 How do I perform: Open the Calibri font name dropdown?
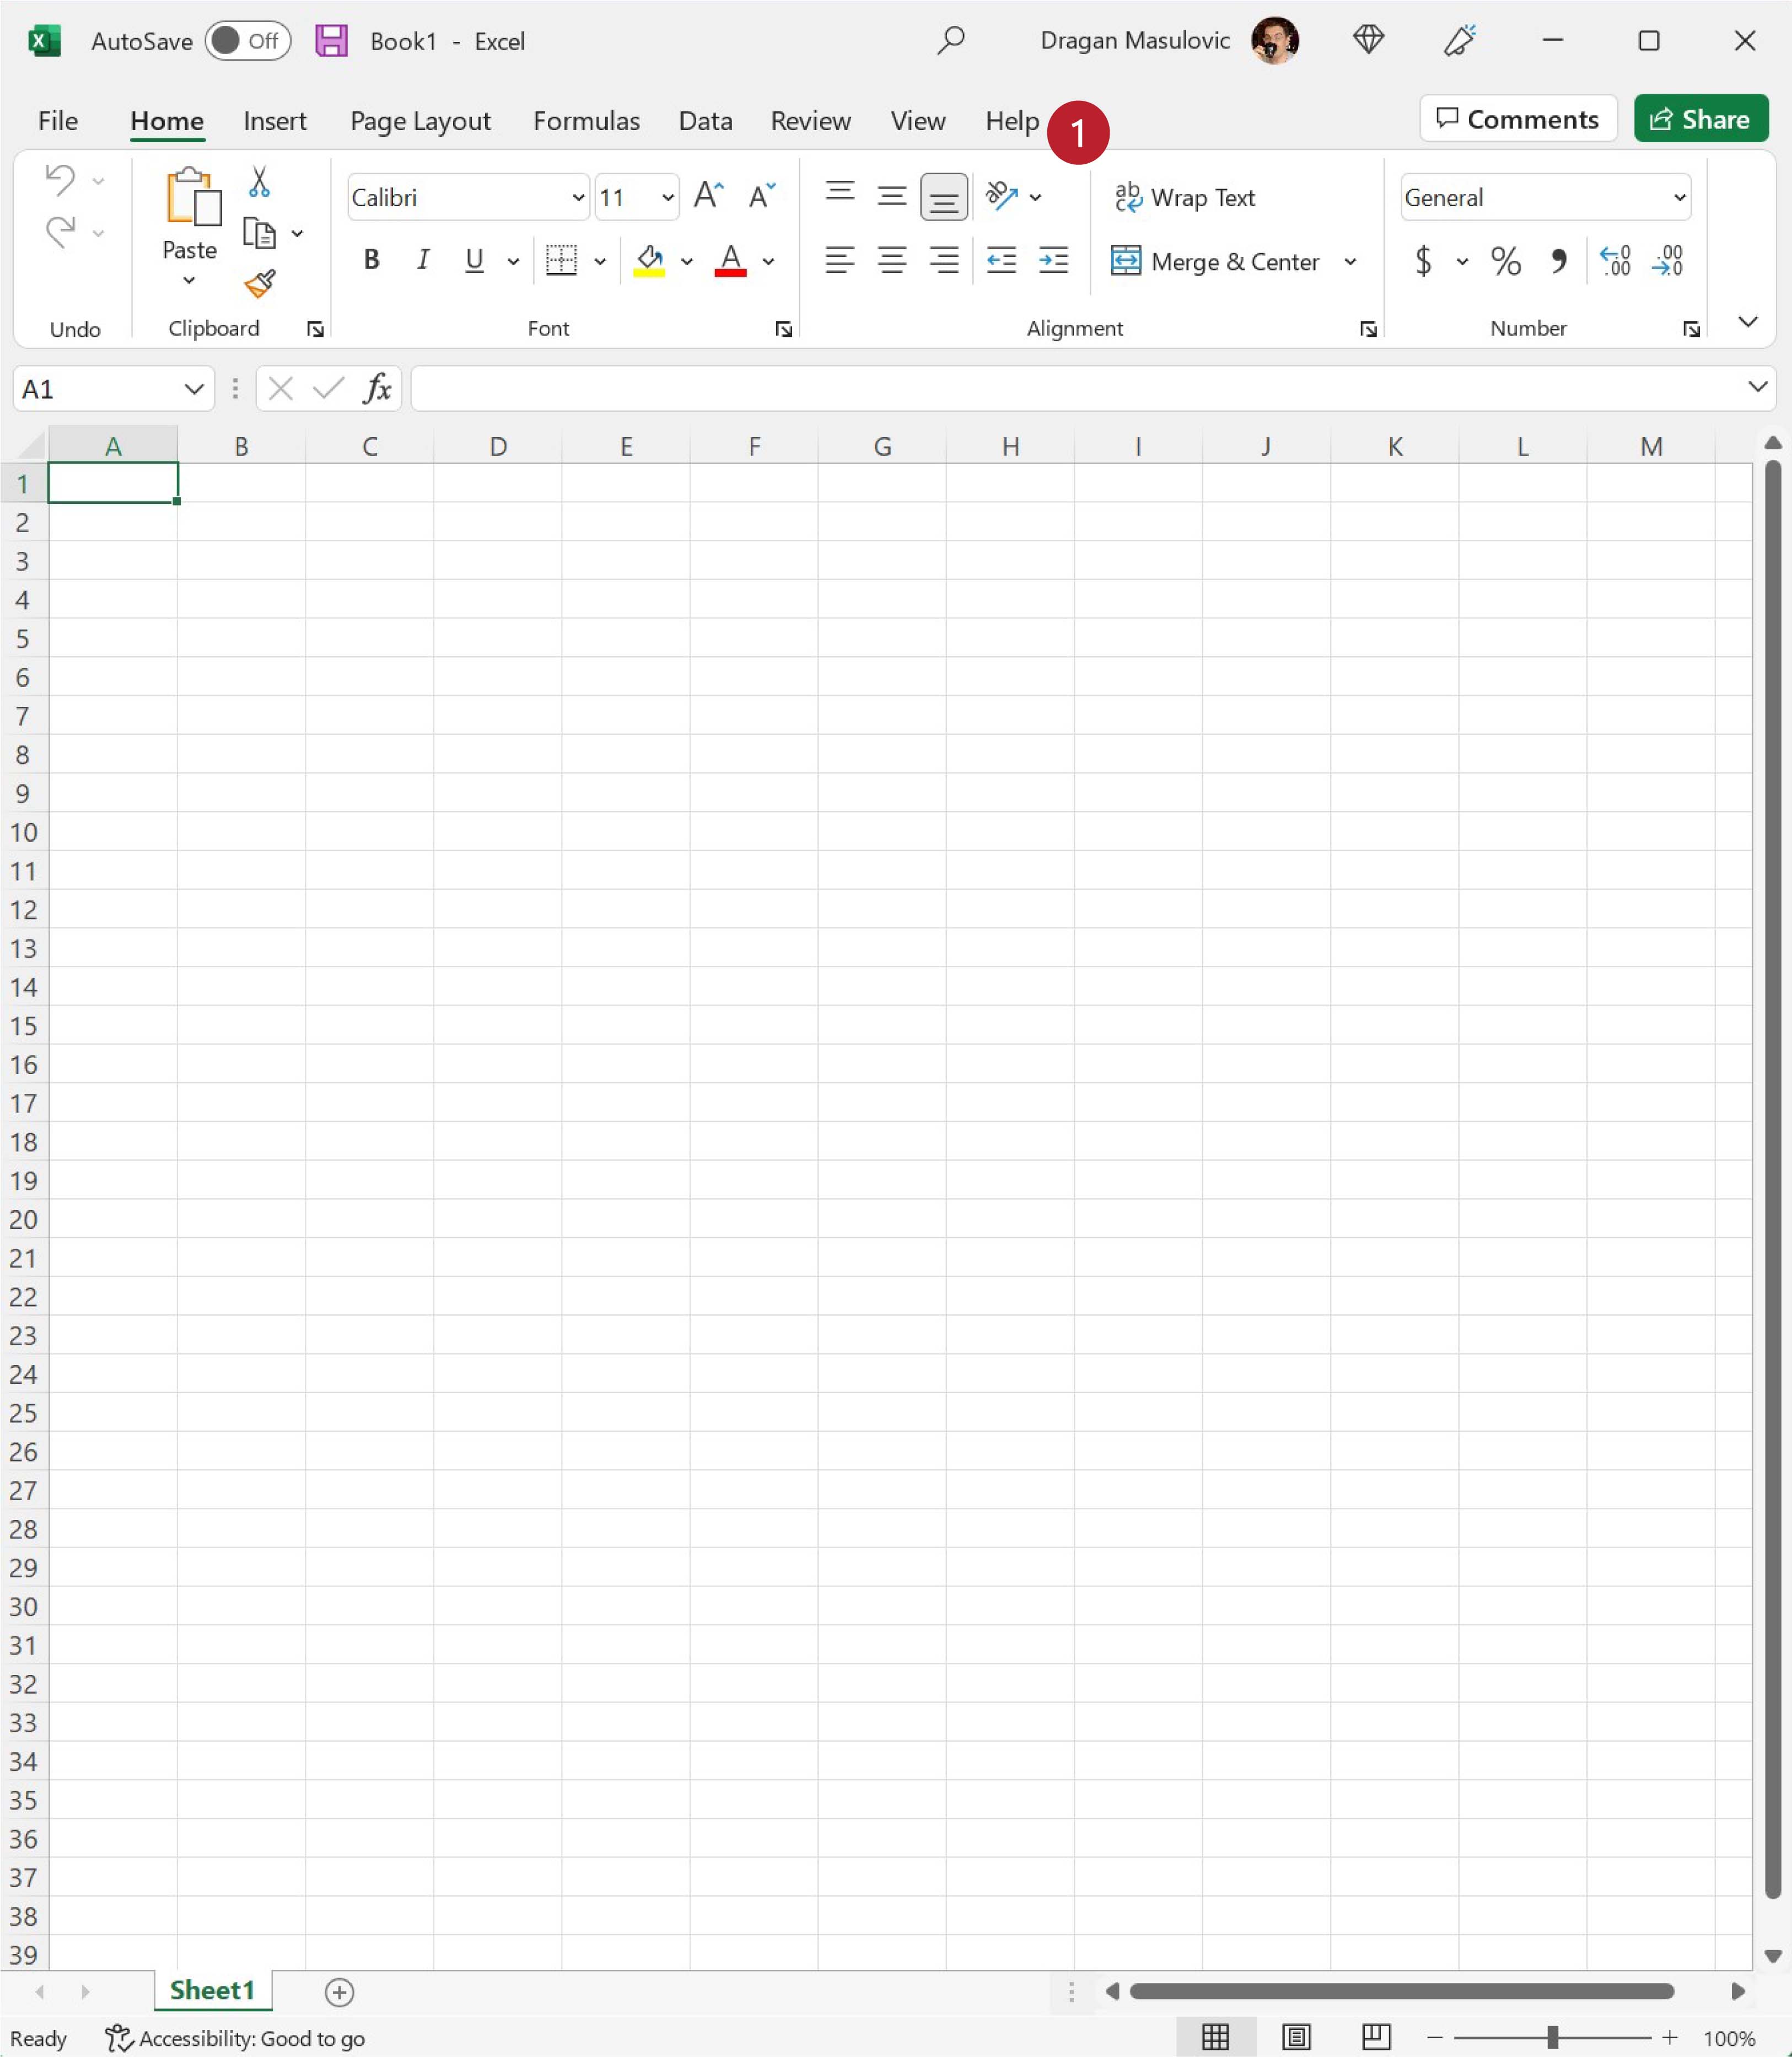578,198
